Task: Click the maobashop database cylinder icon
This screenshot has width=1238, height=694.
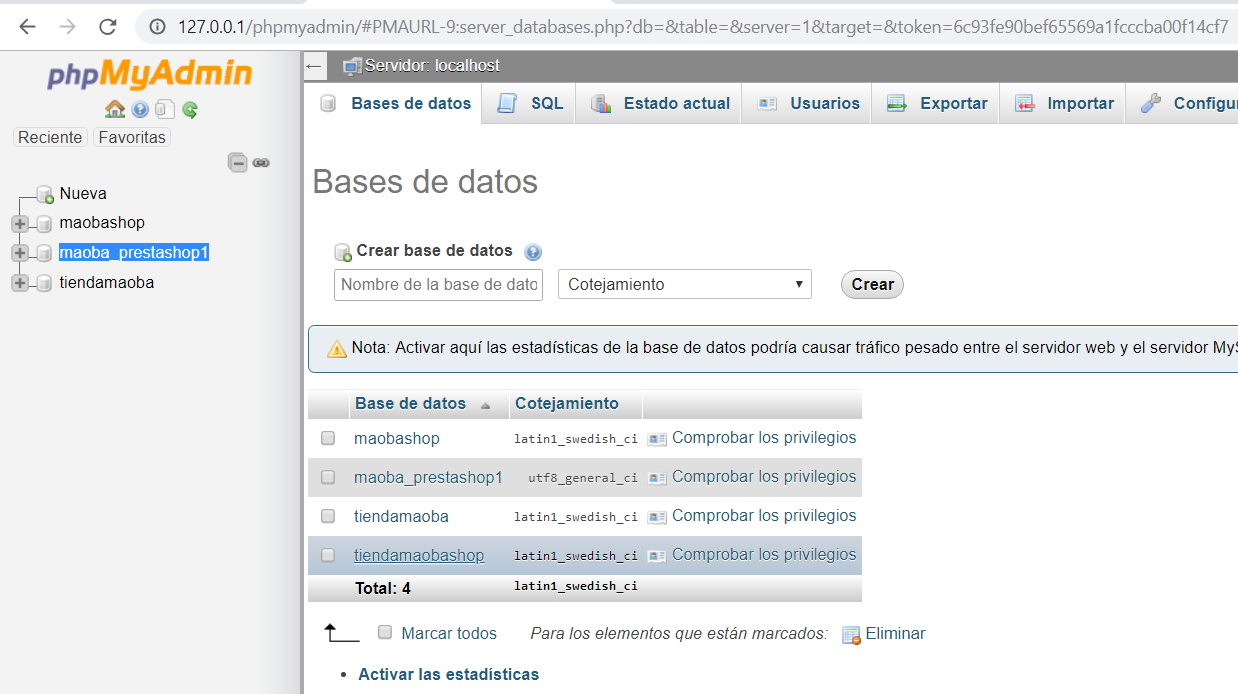Action: pos(44,223)
